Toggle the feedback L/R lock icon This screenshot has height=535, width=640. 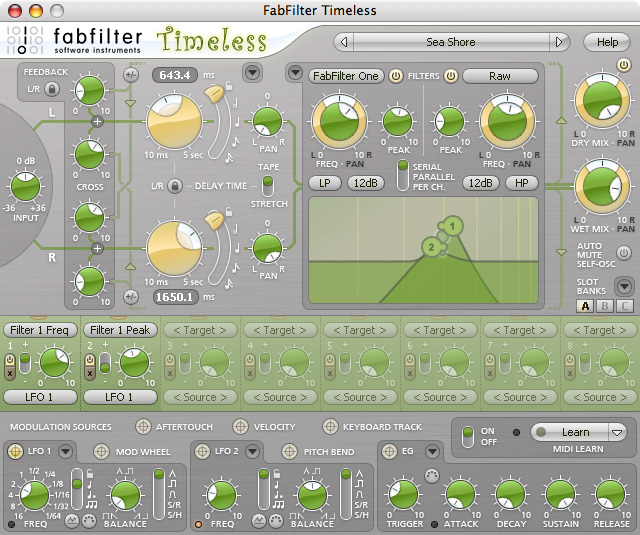pyautogui.click(x=52, y=89)
